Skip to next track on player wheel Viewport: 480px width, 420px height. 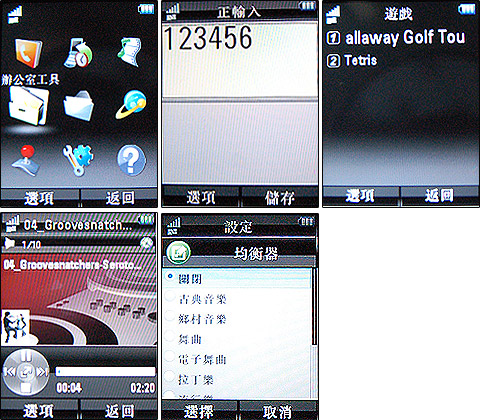click(42, 372)
